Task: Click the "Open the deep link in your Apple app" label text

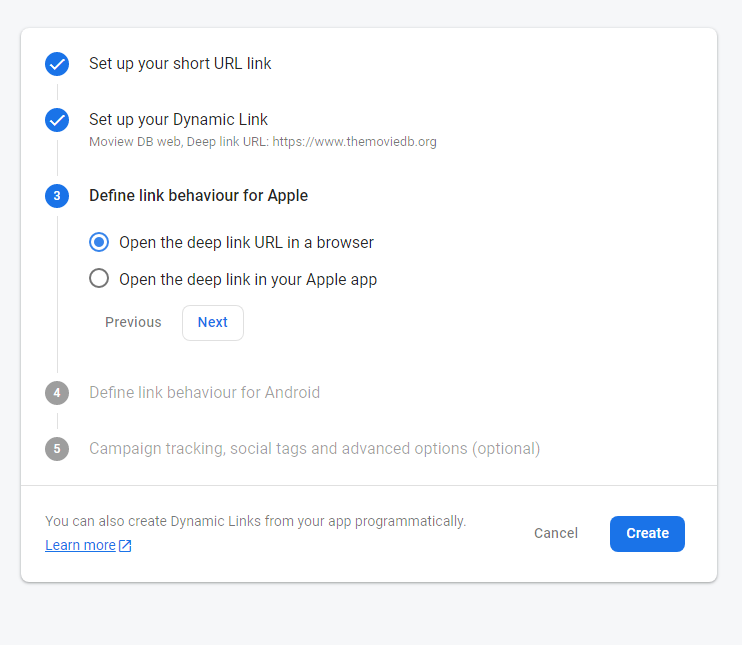Action: click(x=248, y=279)
